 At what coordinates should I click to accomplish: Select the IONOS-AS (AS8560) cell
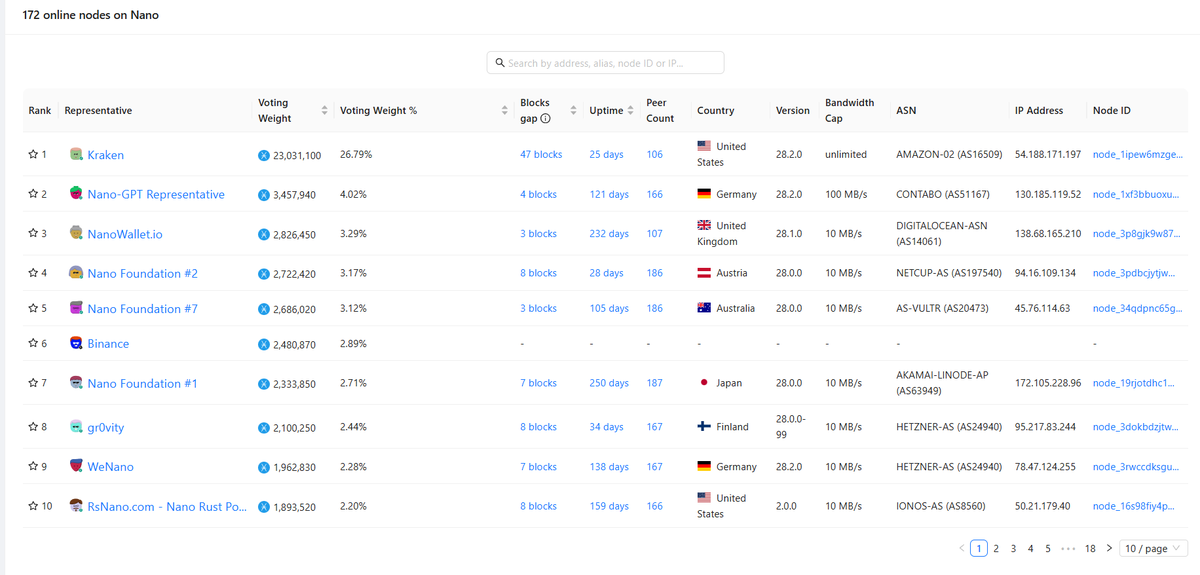coord(940,507)
